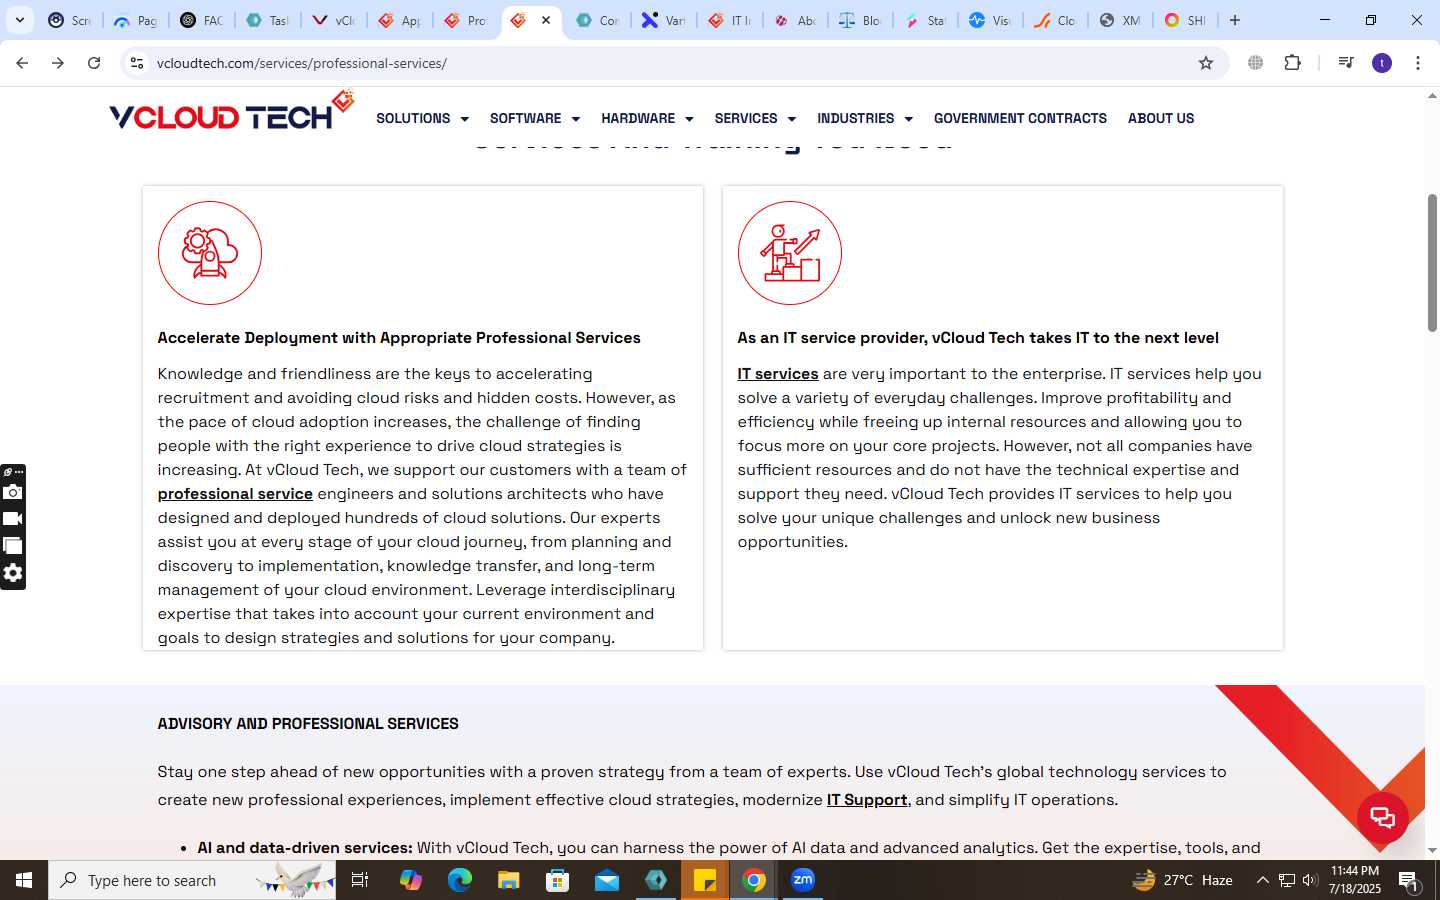Screen dimensions: 1440x900
Task: Close the active browser tab
Action: [x=546, y=20]
